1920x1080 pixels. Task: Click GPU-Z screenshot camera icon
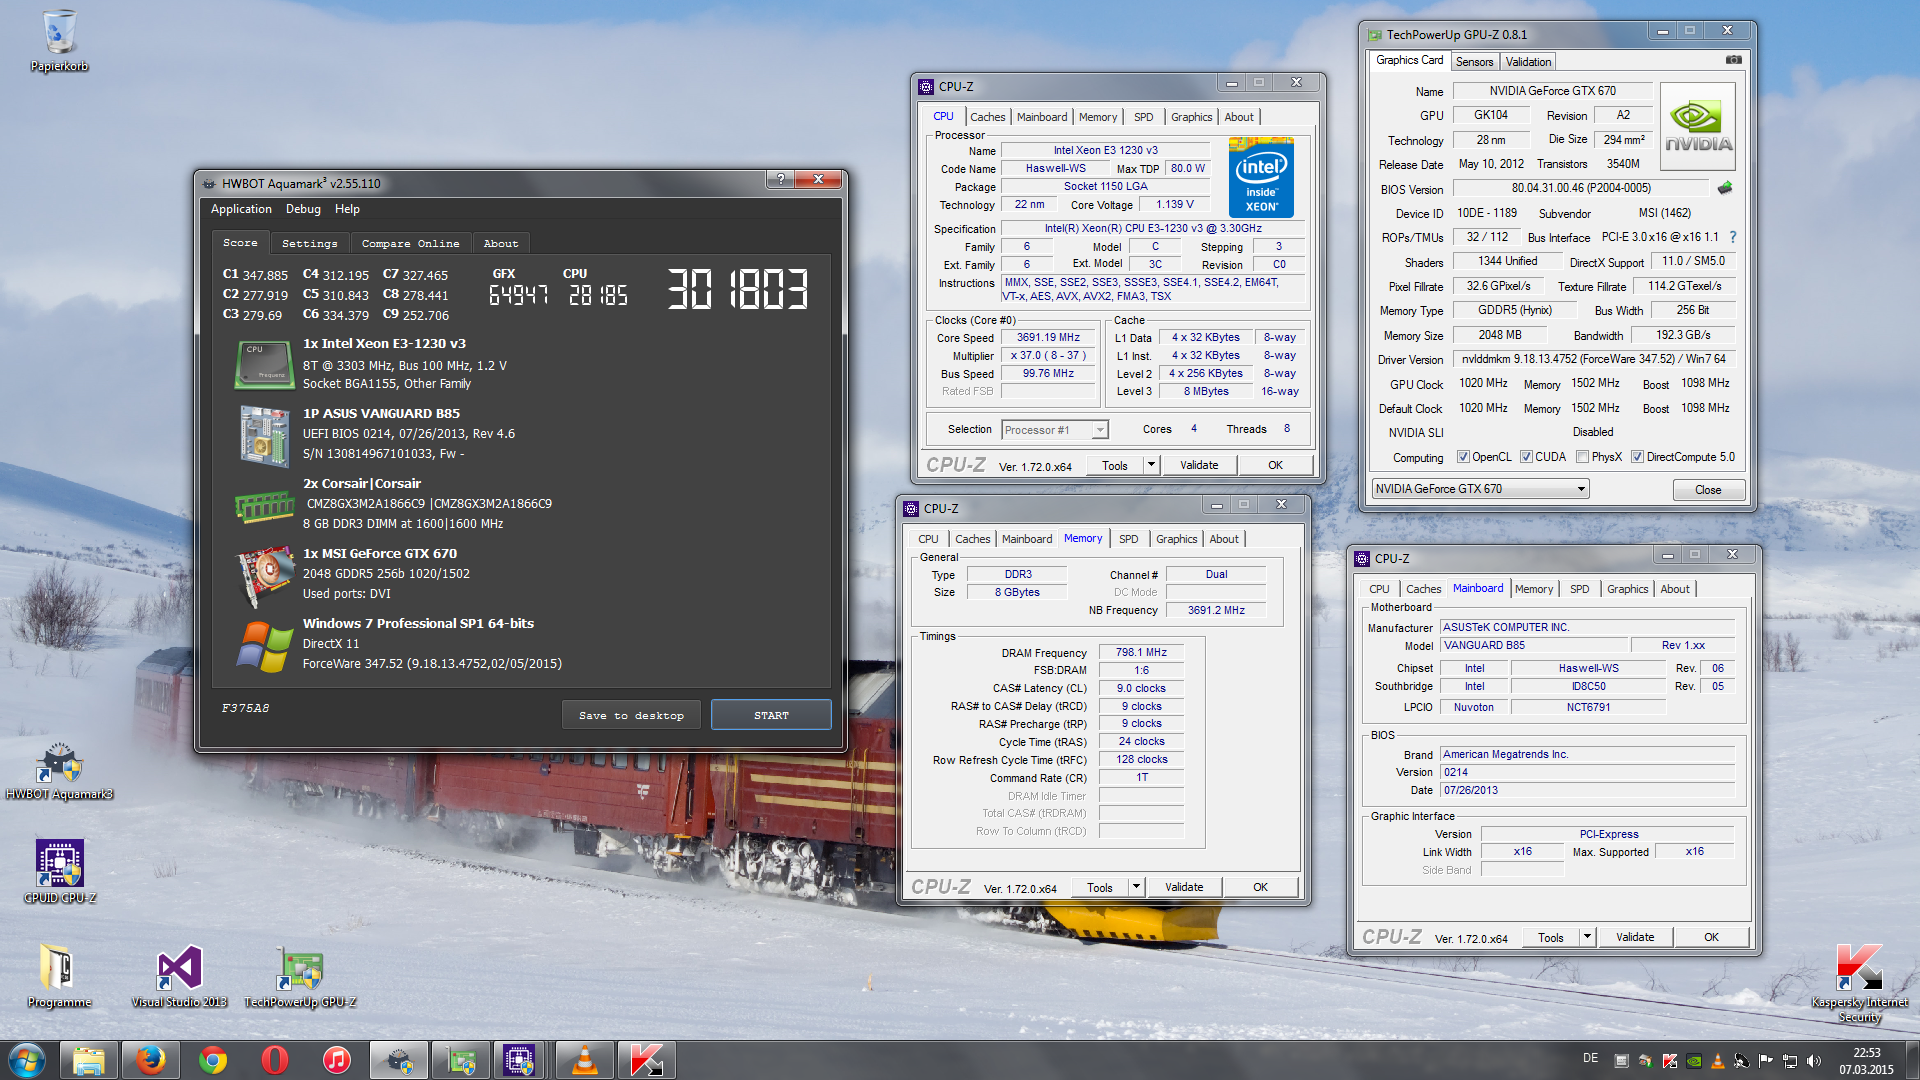point(1734,60)
